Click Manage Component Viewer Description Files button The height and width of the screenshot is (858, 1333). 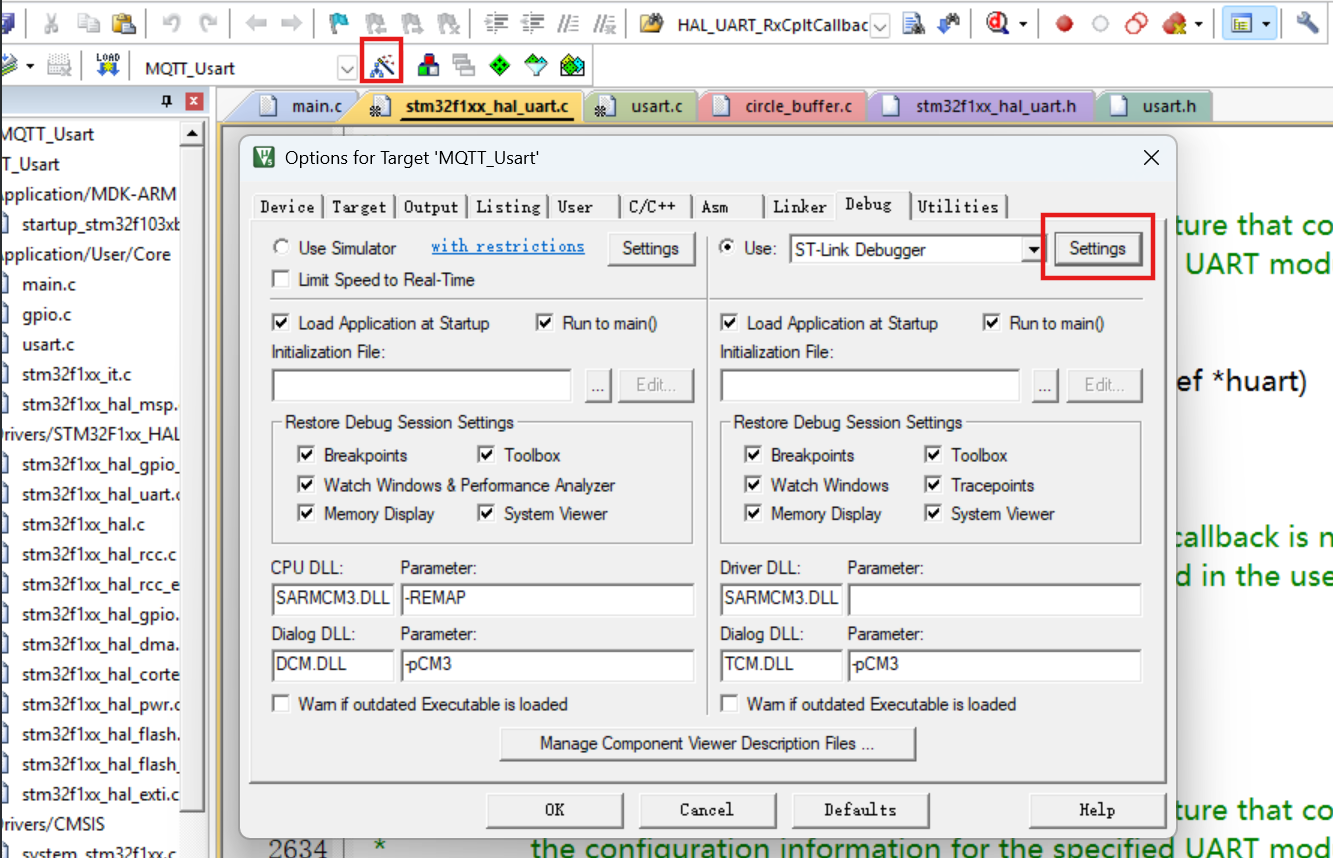pyautogui.click(x=707, y=743)
